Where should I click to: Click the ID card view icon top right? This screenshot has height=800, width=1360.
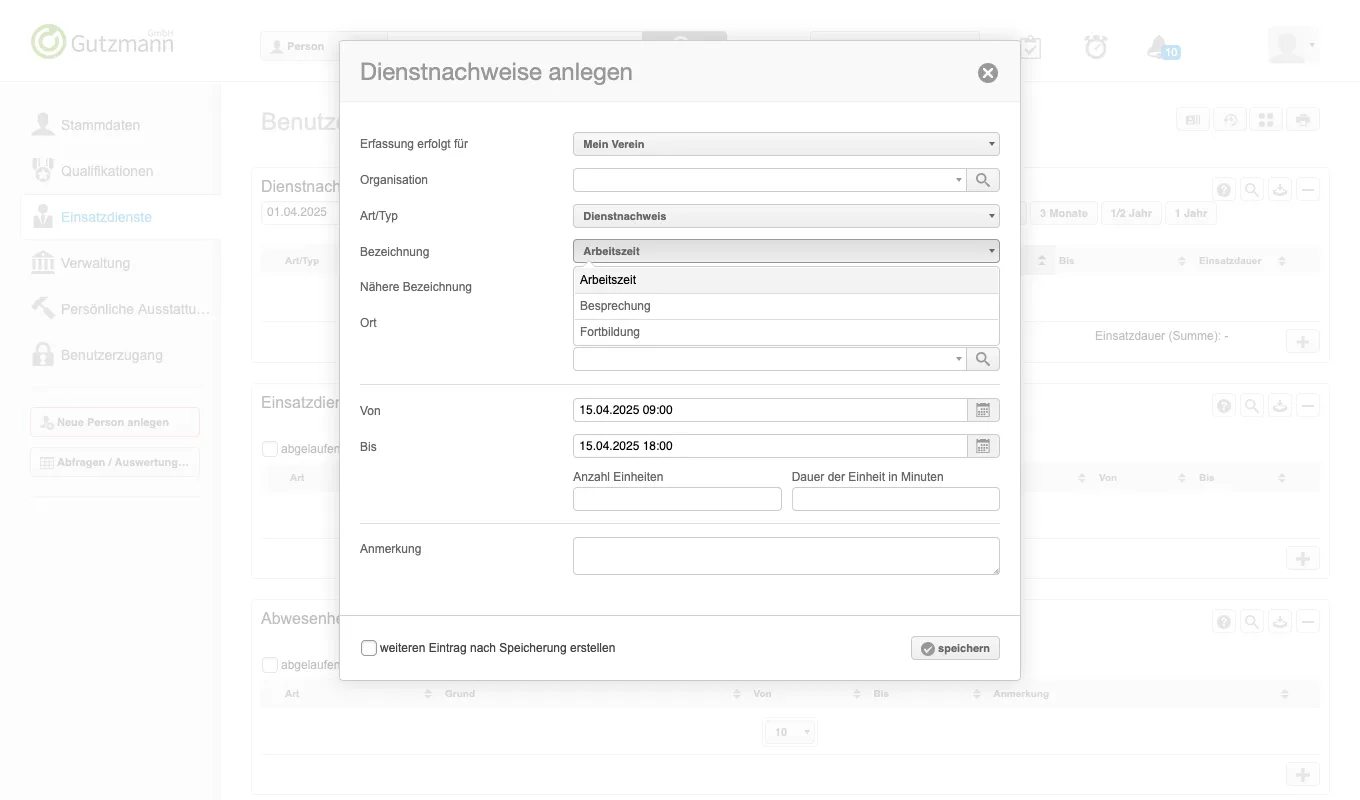click(1193, 120)
